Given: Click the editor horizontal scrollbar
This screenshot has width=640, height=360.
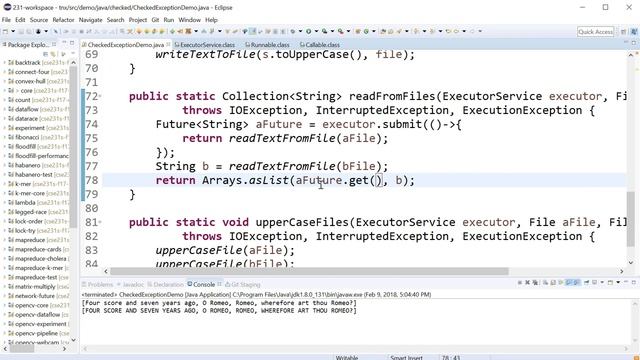Looking at the screenshot, I should point(309,271).
